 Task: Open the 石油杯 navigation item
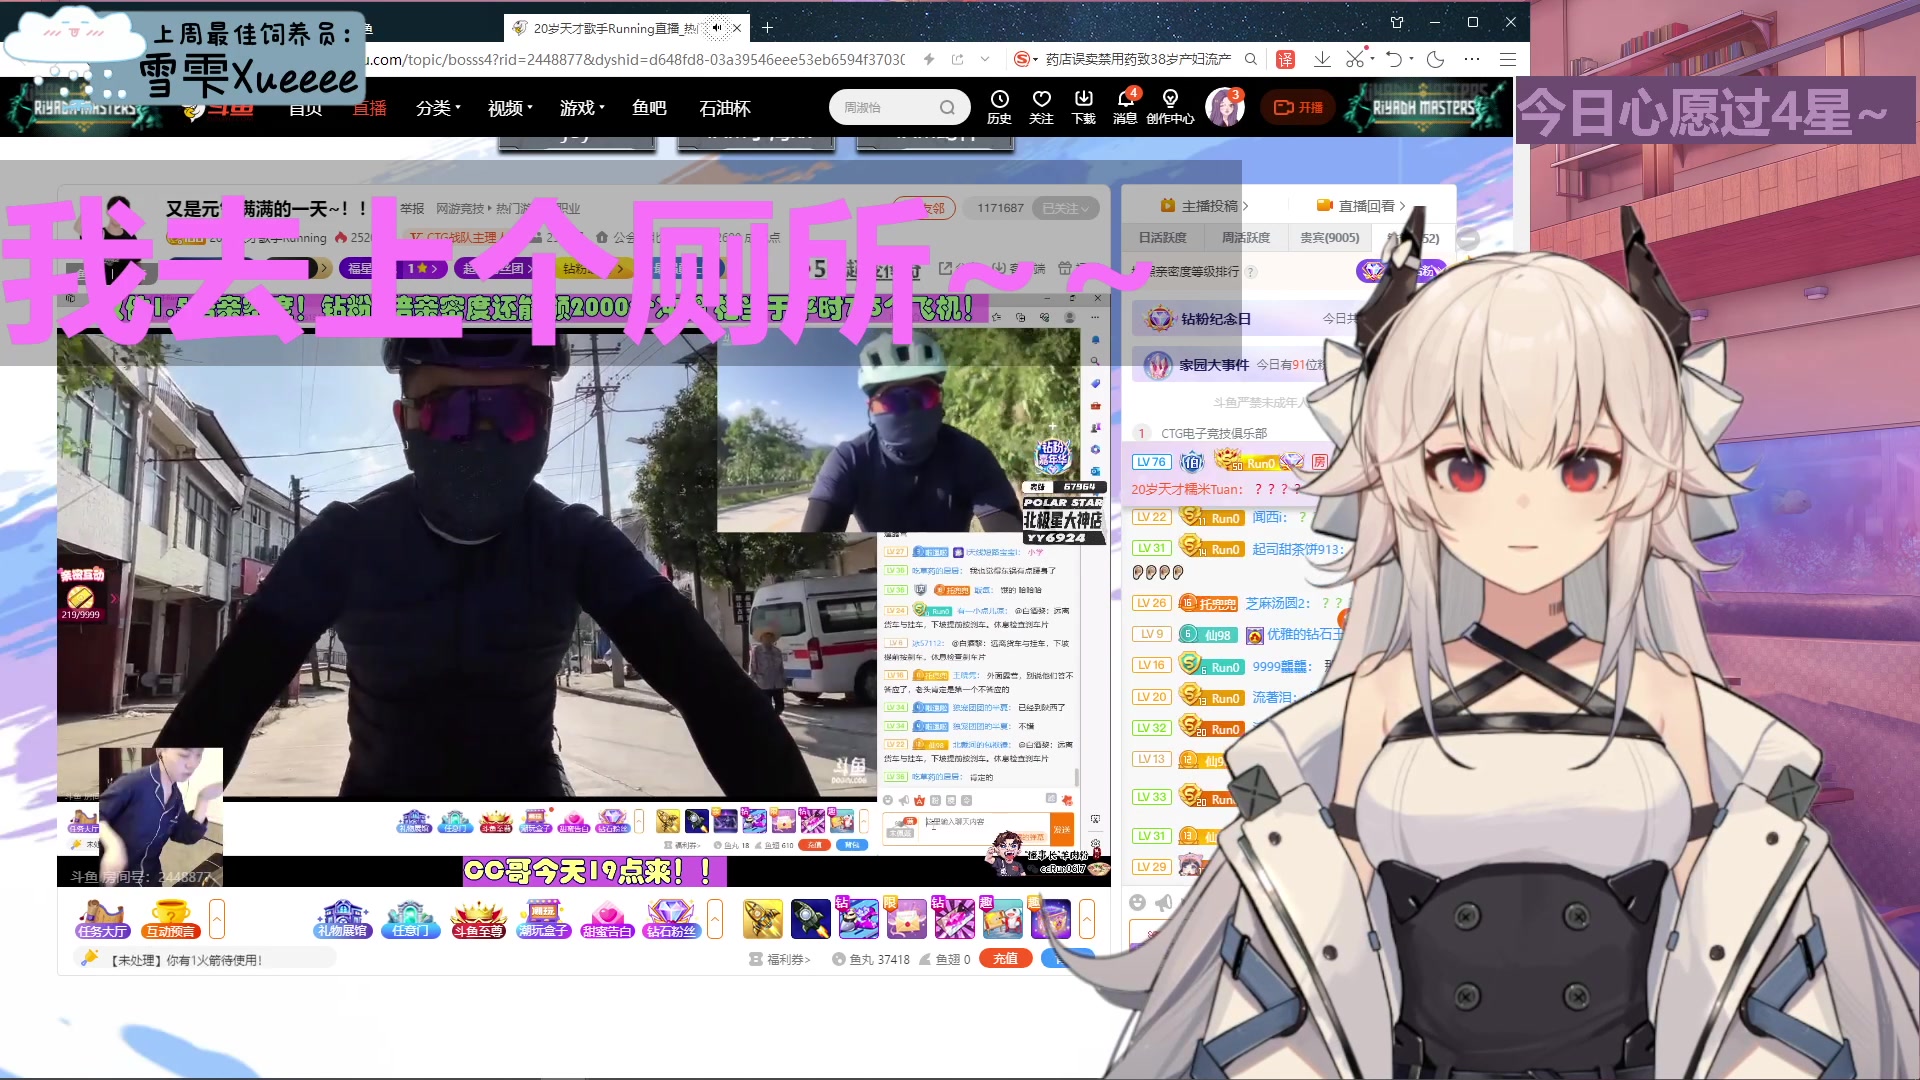pyautogui.click(x=724, y=107)
